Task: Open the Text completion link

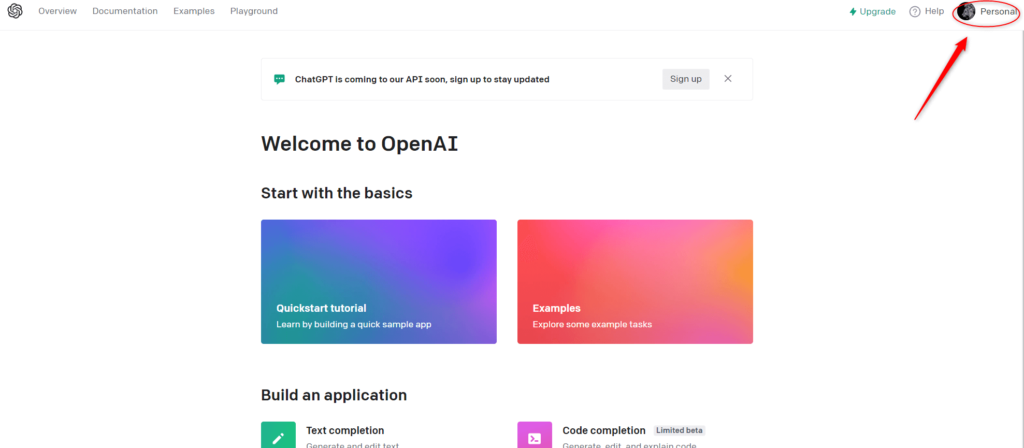Action: 345,430
